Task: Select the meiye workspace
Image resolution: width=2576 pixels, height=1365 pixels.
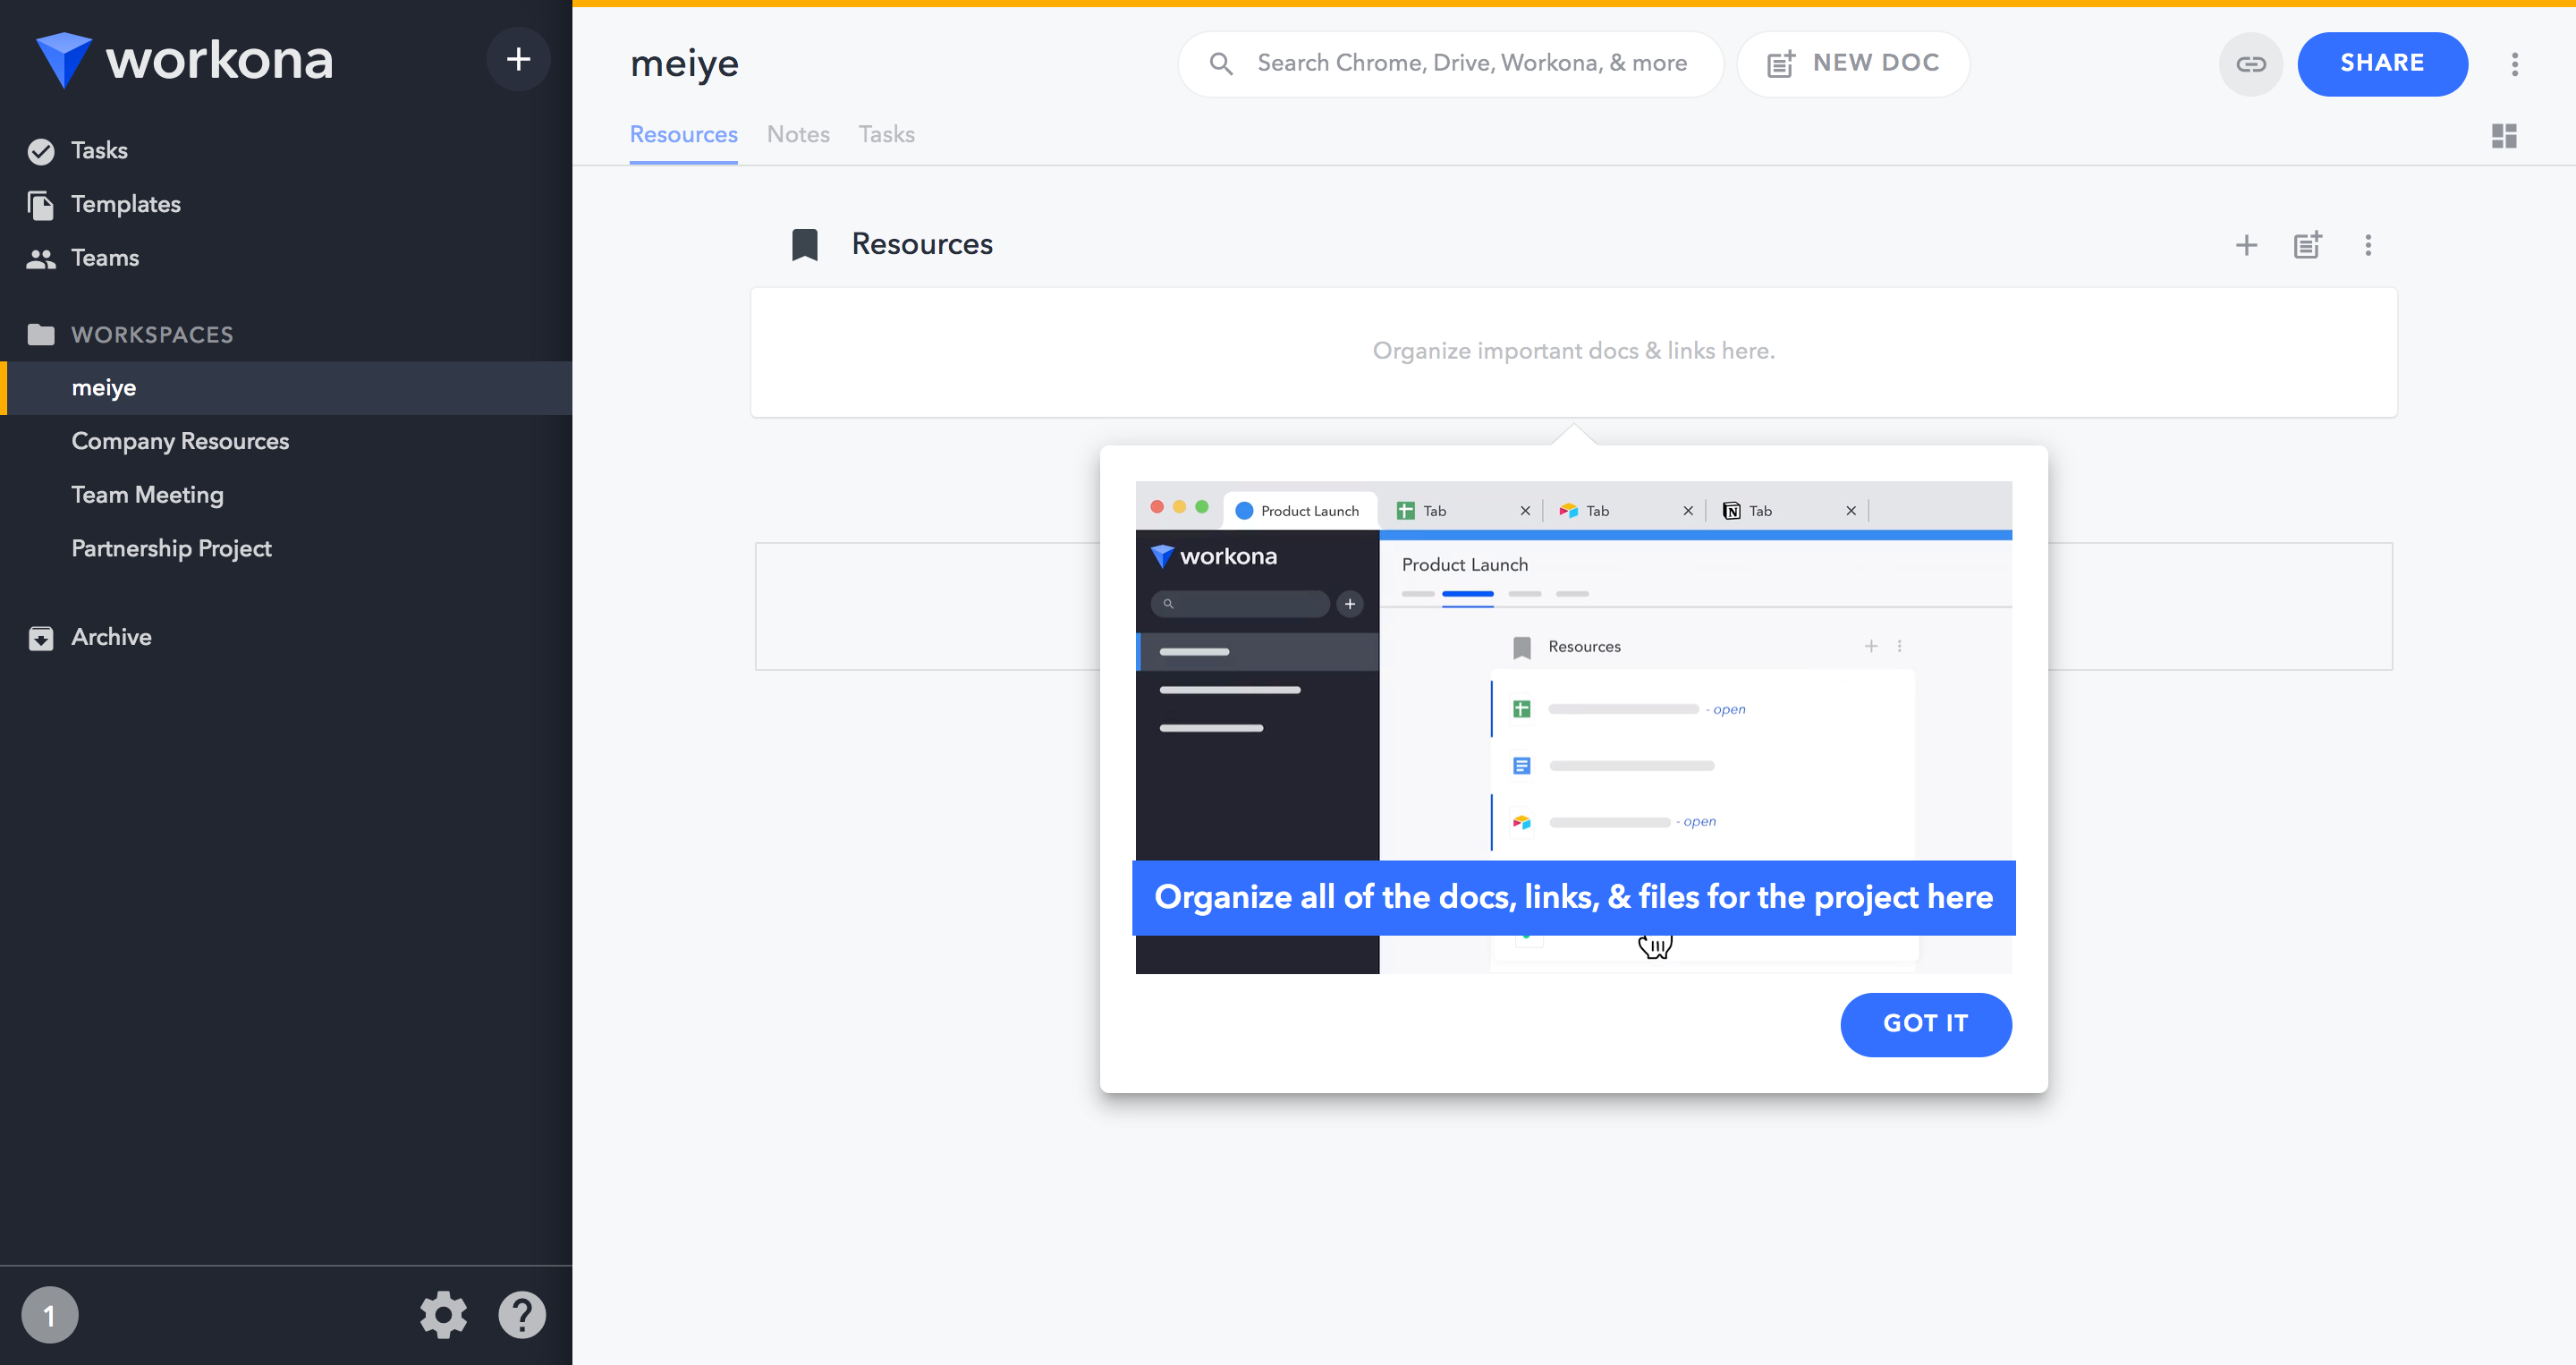Action: (286, 388)
